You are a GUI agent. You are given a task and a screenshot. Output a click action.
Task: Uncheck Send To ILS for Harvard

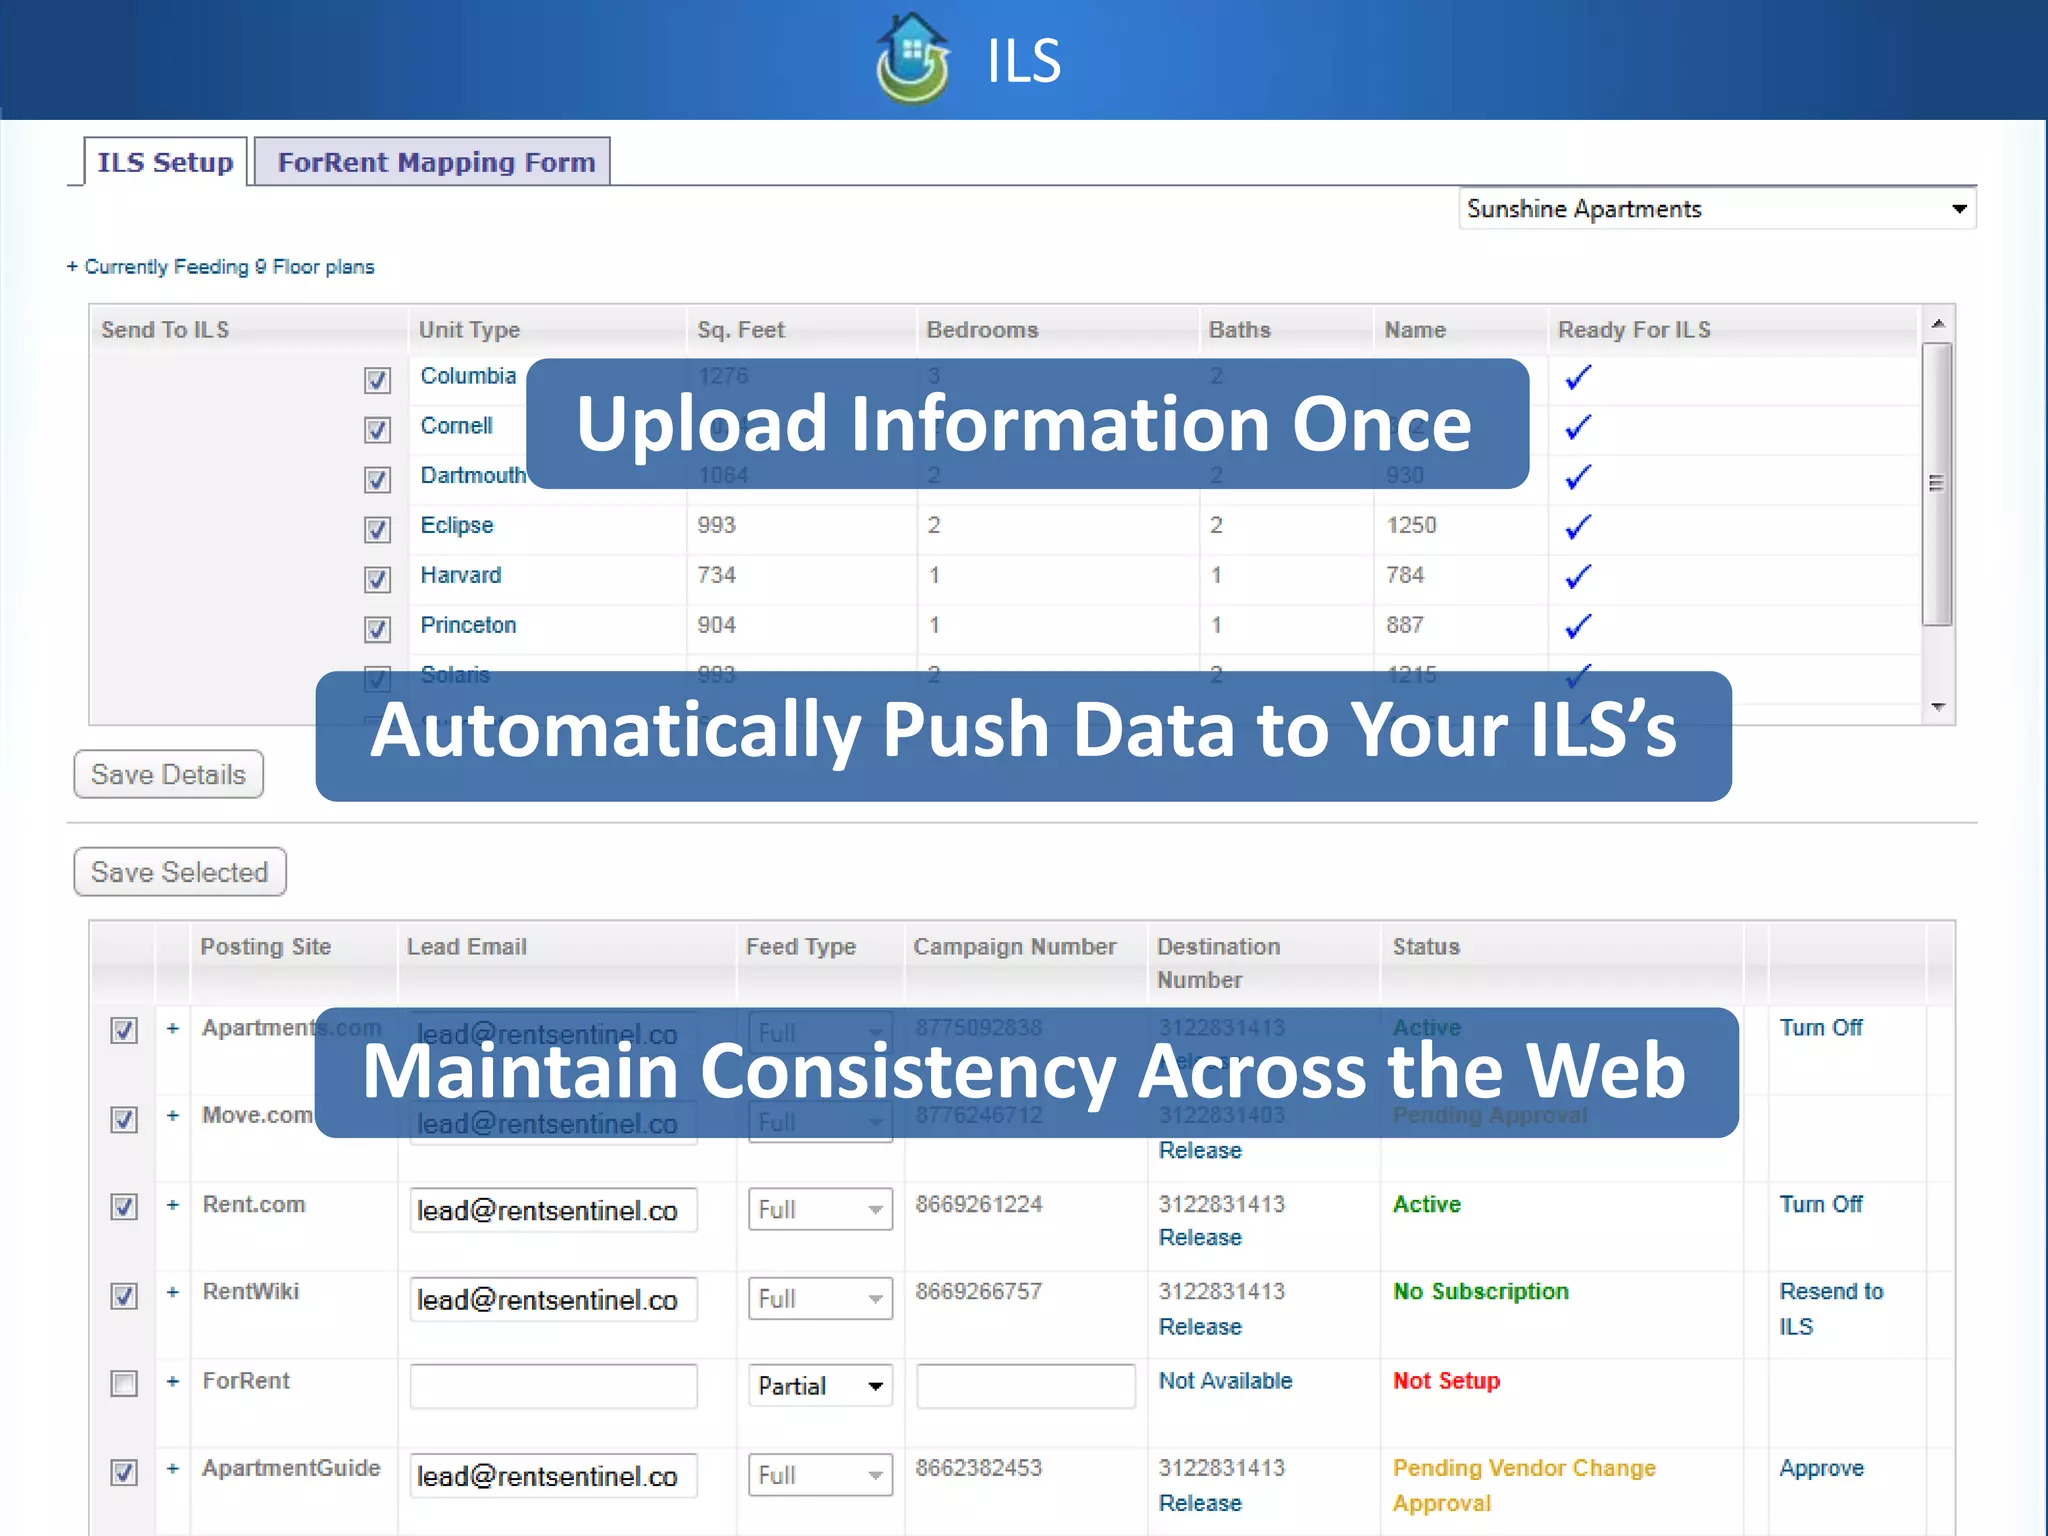pyautogui.click(x=377, y=579)
